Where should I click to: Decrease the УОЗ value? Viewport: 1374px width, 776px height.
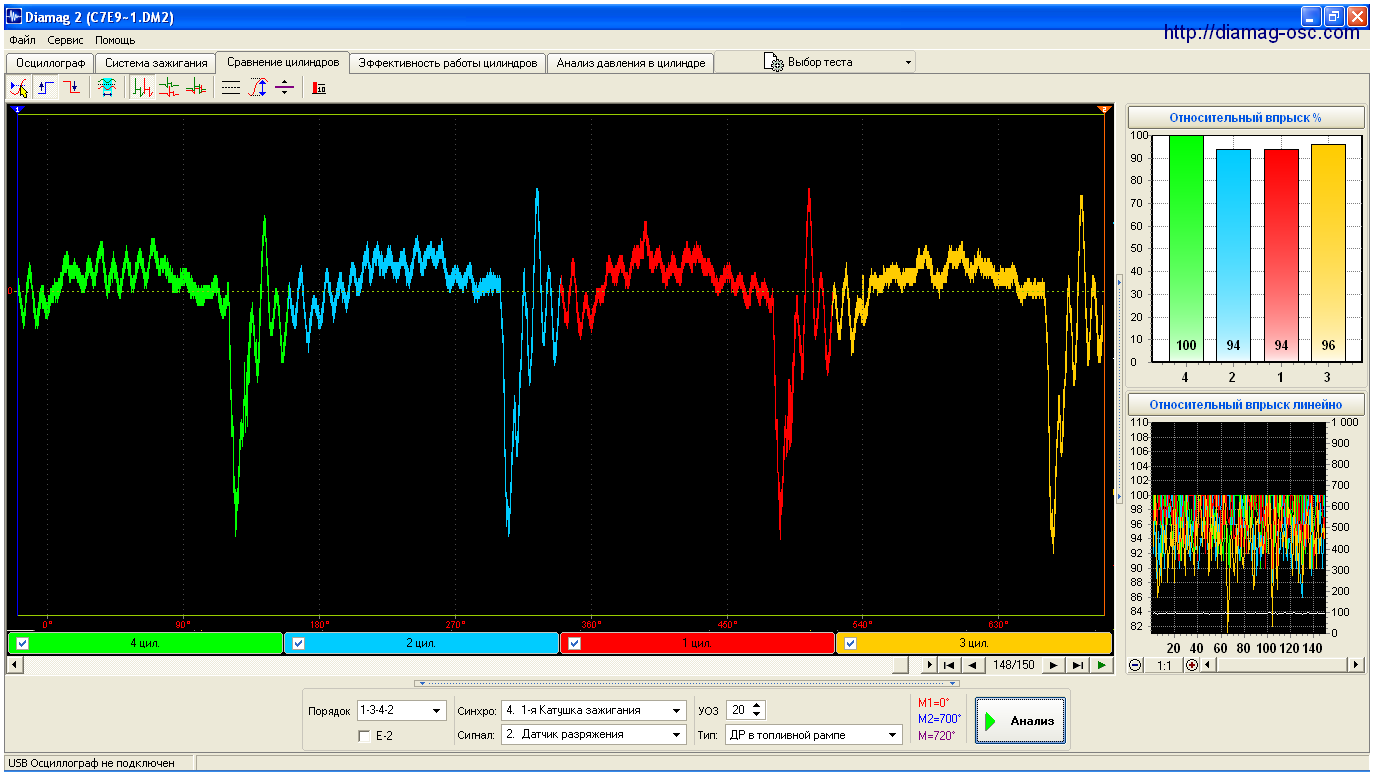click(757, 714)
